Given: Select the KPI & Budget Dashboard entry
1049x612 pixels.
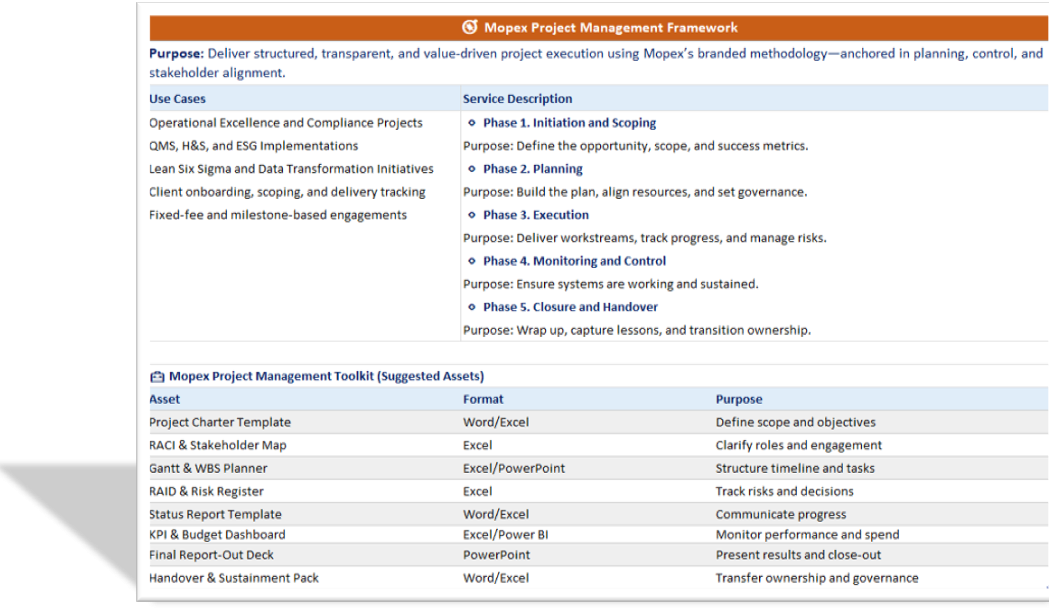Looking at the screenshot, I should pyautogui.click(x=217, y=535).
